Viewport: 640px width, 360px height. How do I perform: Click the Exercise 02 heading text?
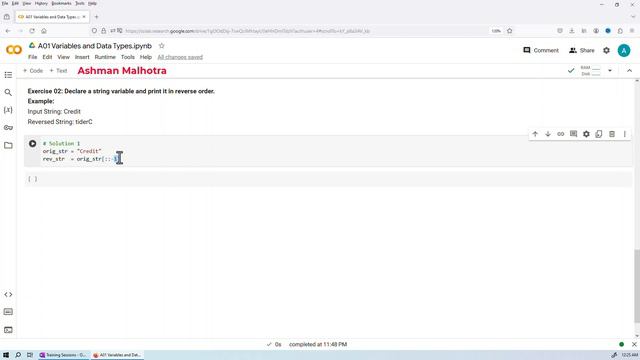(121, 91)
